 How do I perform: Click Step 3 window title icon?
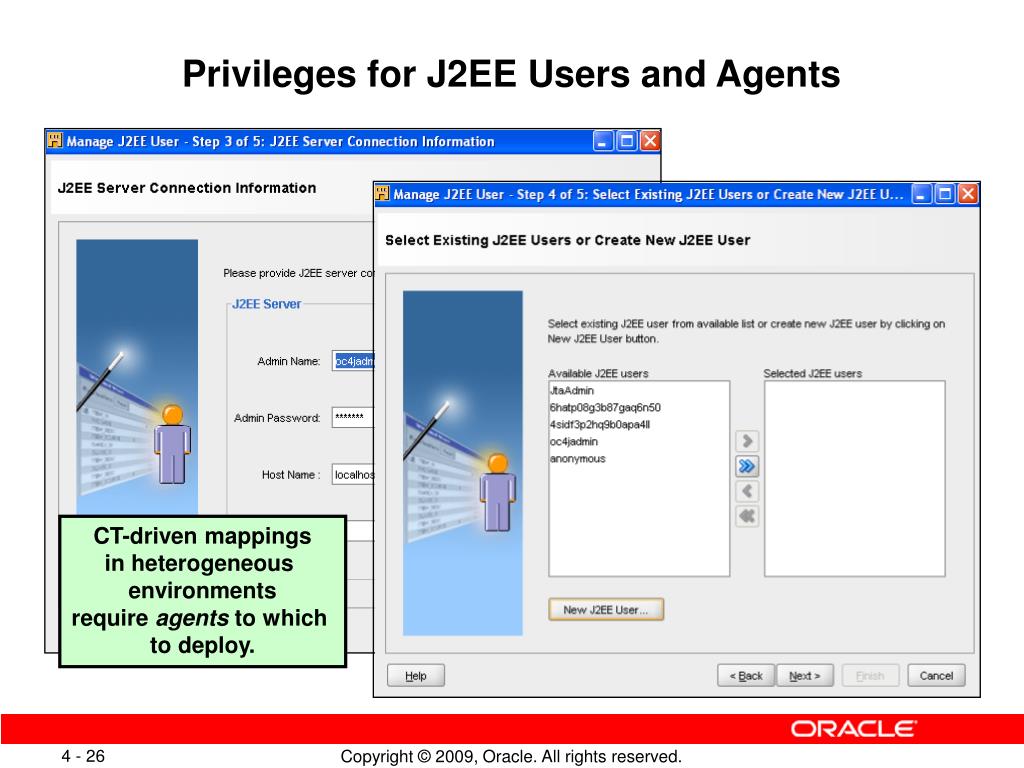pyautogui.click(x=55, y=141)
